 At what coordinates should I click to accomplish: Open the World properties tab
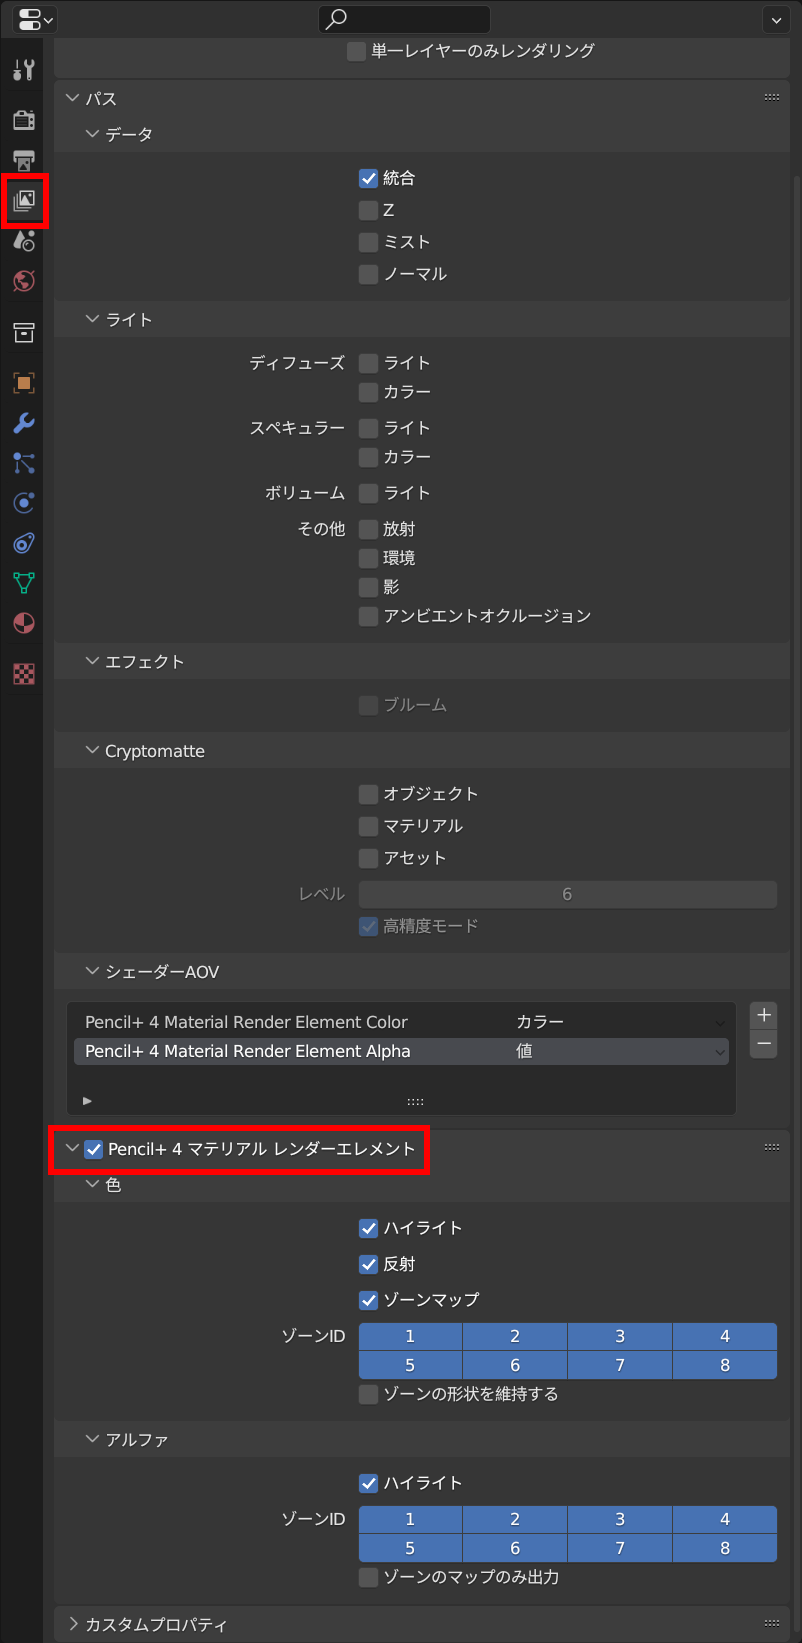pyautogui.click(x=24, y=281)
